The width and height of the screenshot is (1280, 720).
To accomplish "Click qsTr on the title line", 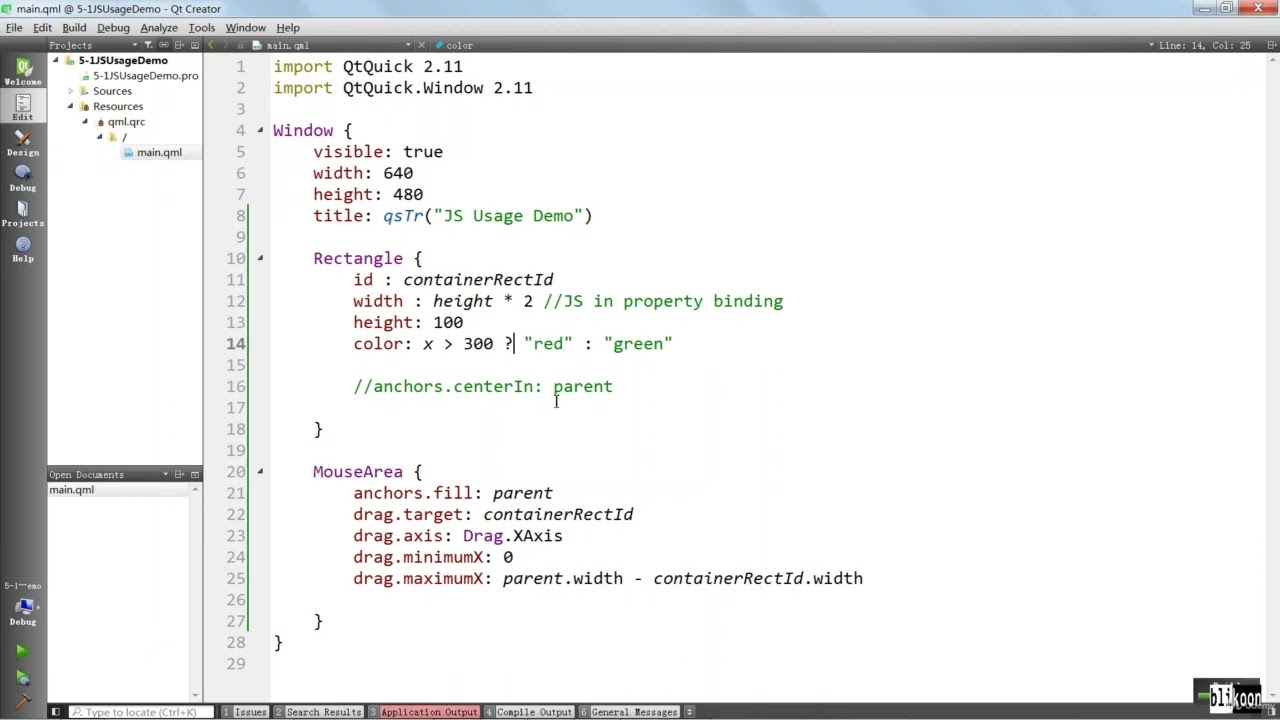I will coord(403,215).
